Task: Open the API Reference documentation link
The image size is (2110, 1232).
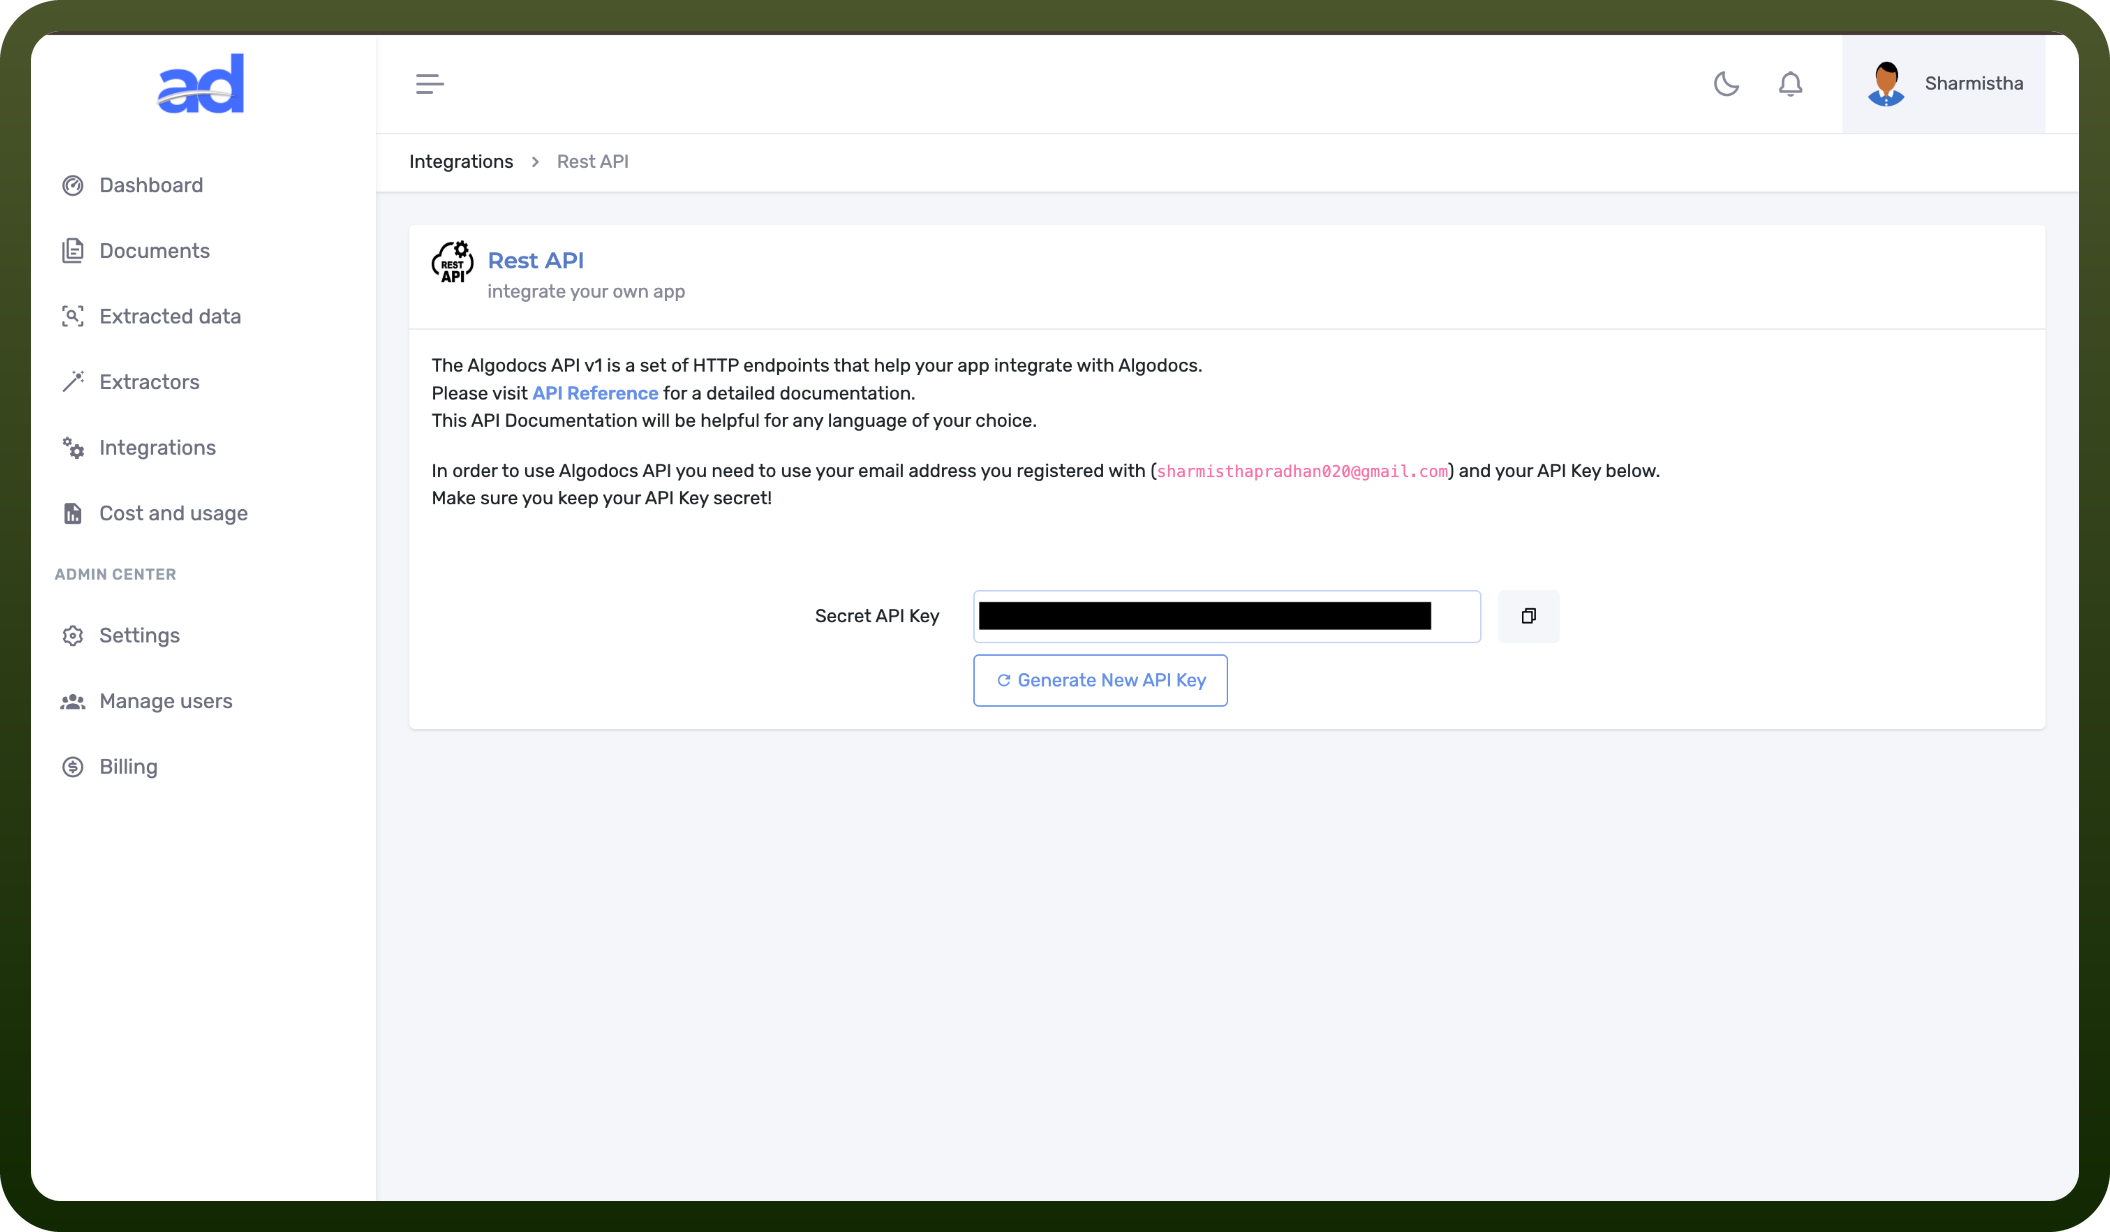Action: tap(595, 394)
